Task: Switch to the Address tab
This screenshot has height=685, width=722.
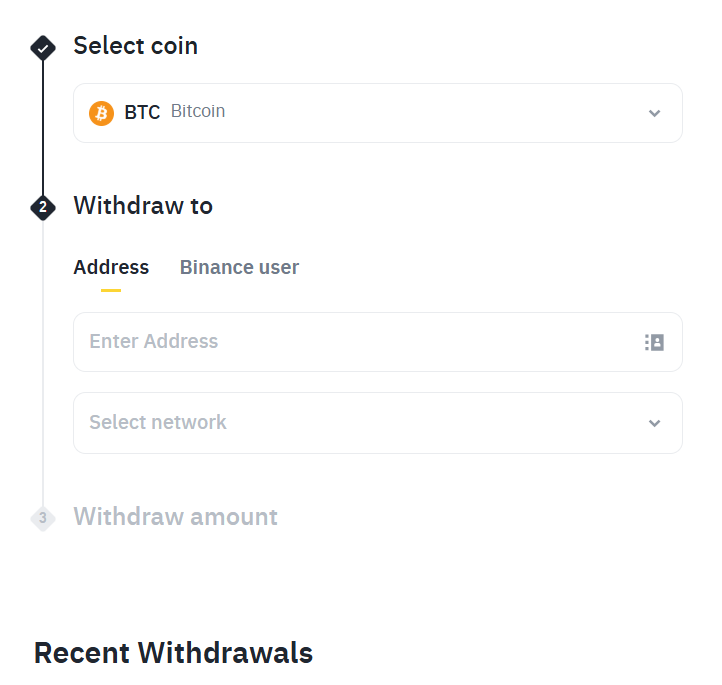Action: click(111, 267)
